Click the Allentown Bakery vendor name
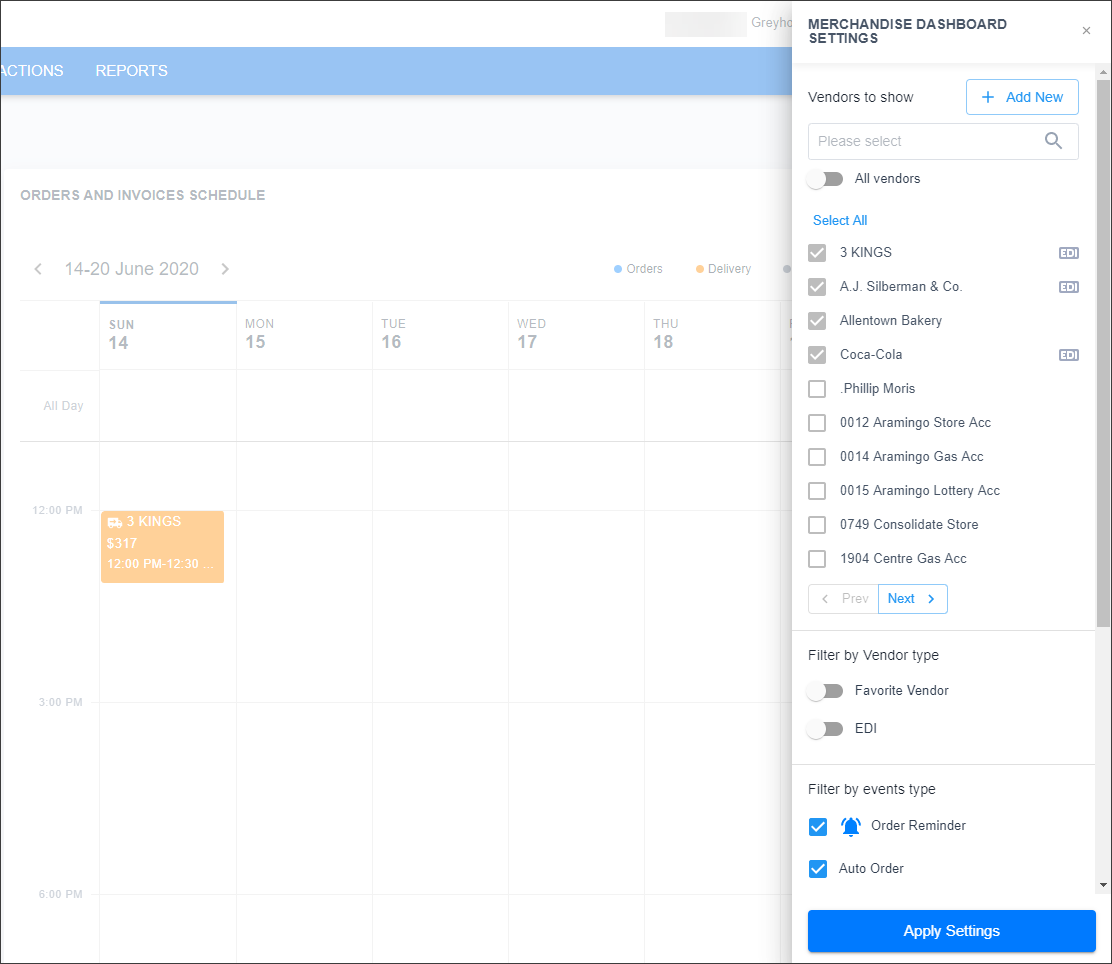This screenshot has width=1112, height=964. point(891,321)
